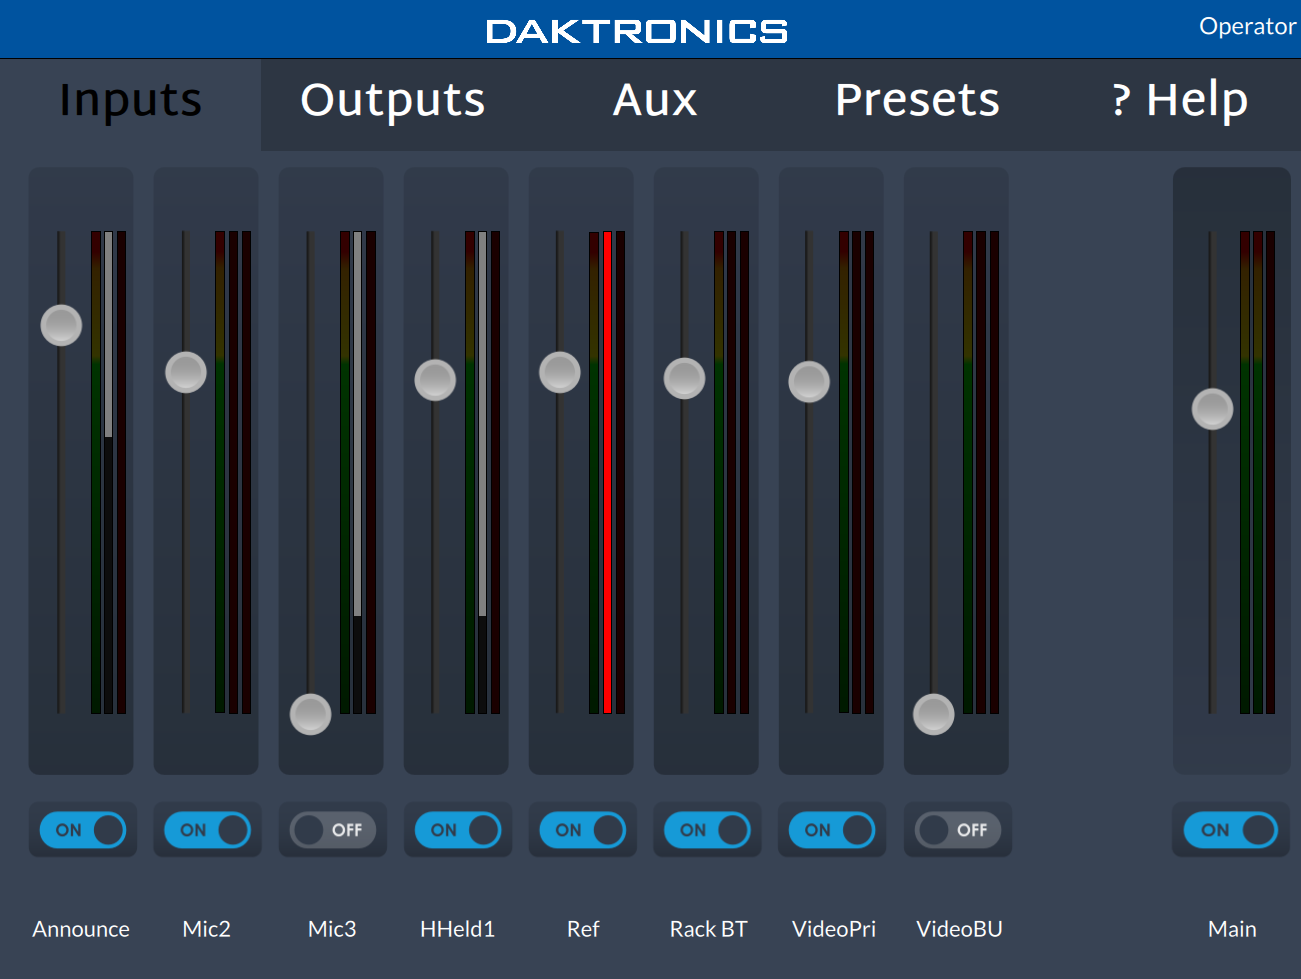Toggle the Announce channel on/off switch

point(83,830)
